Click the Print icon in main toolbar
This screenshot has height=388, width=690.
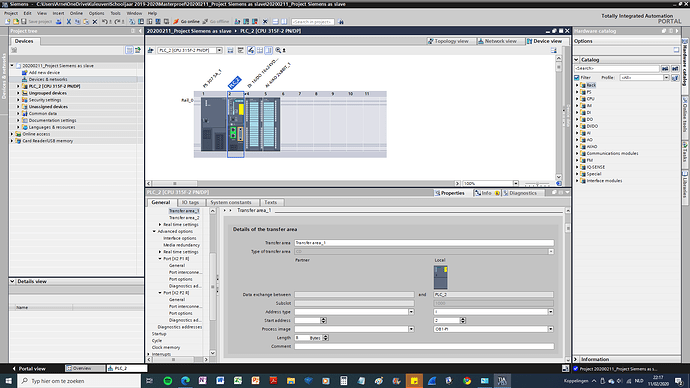click(59, 22)
